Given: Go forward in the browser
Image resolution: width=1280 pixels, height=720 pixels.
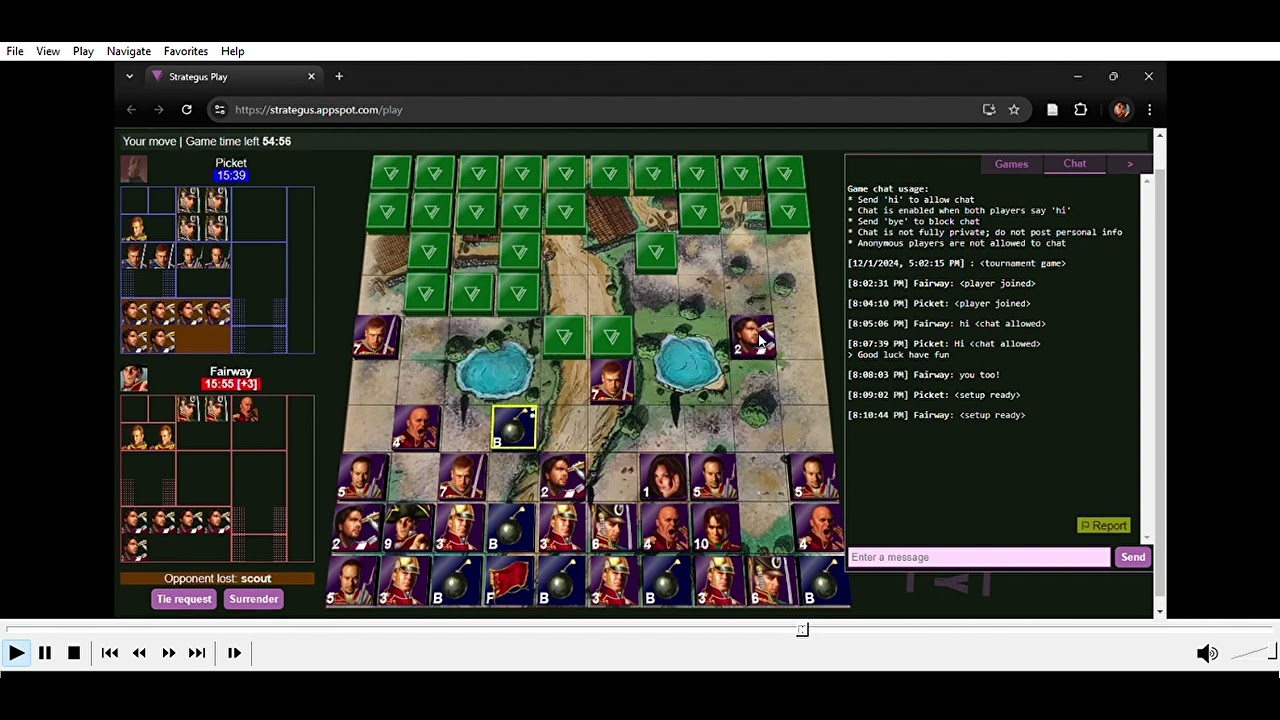Looking at the screenshot, I should (x=158, y=110).
